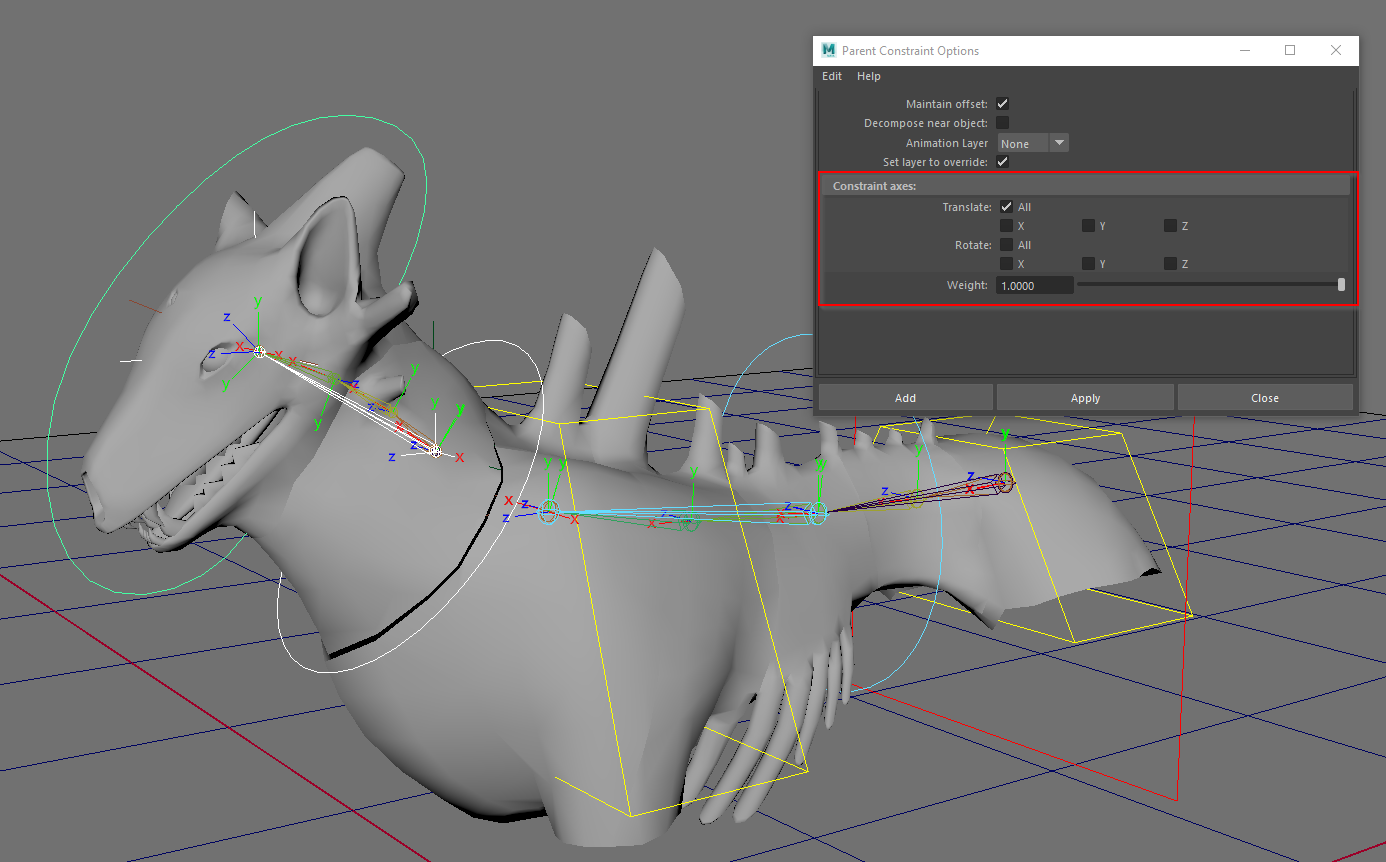
Task: Collapse the Constraint axes section header
Action: pos(1085,186)
